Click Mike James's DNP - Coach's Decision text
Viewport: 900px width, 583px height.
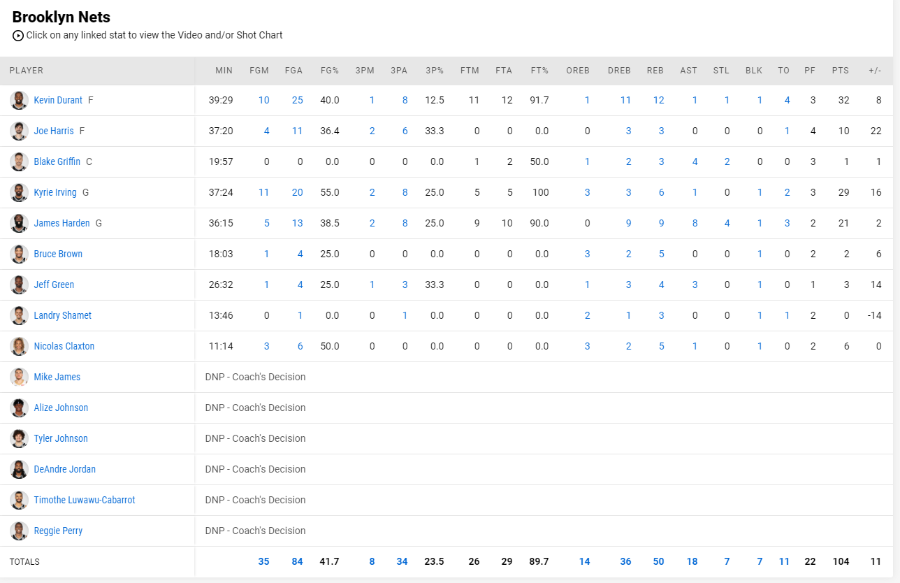pos(255,377)
